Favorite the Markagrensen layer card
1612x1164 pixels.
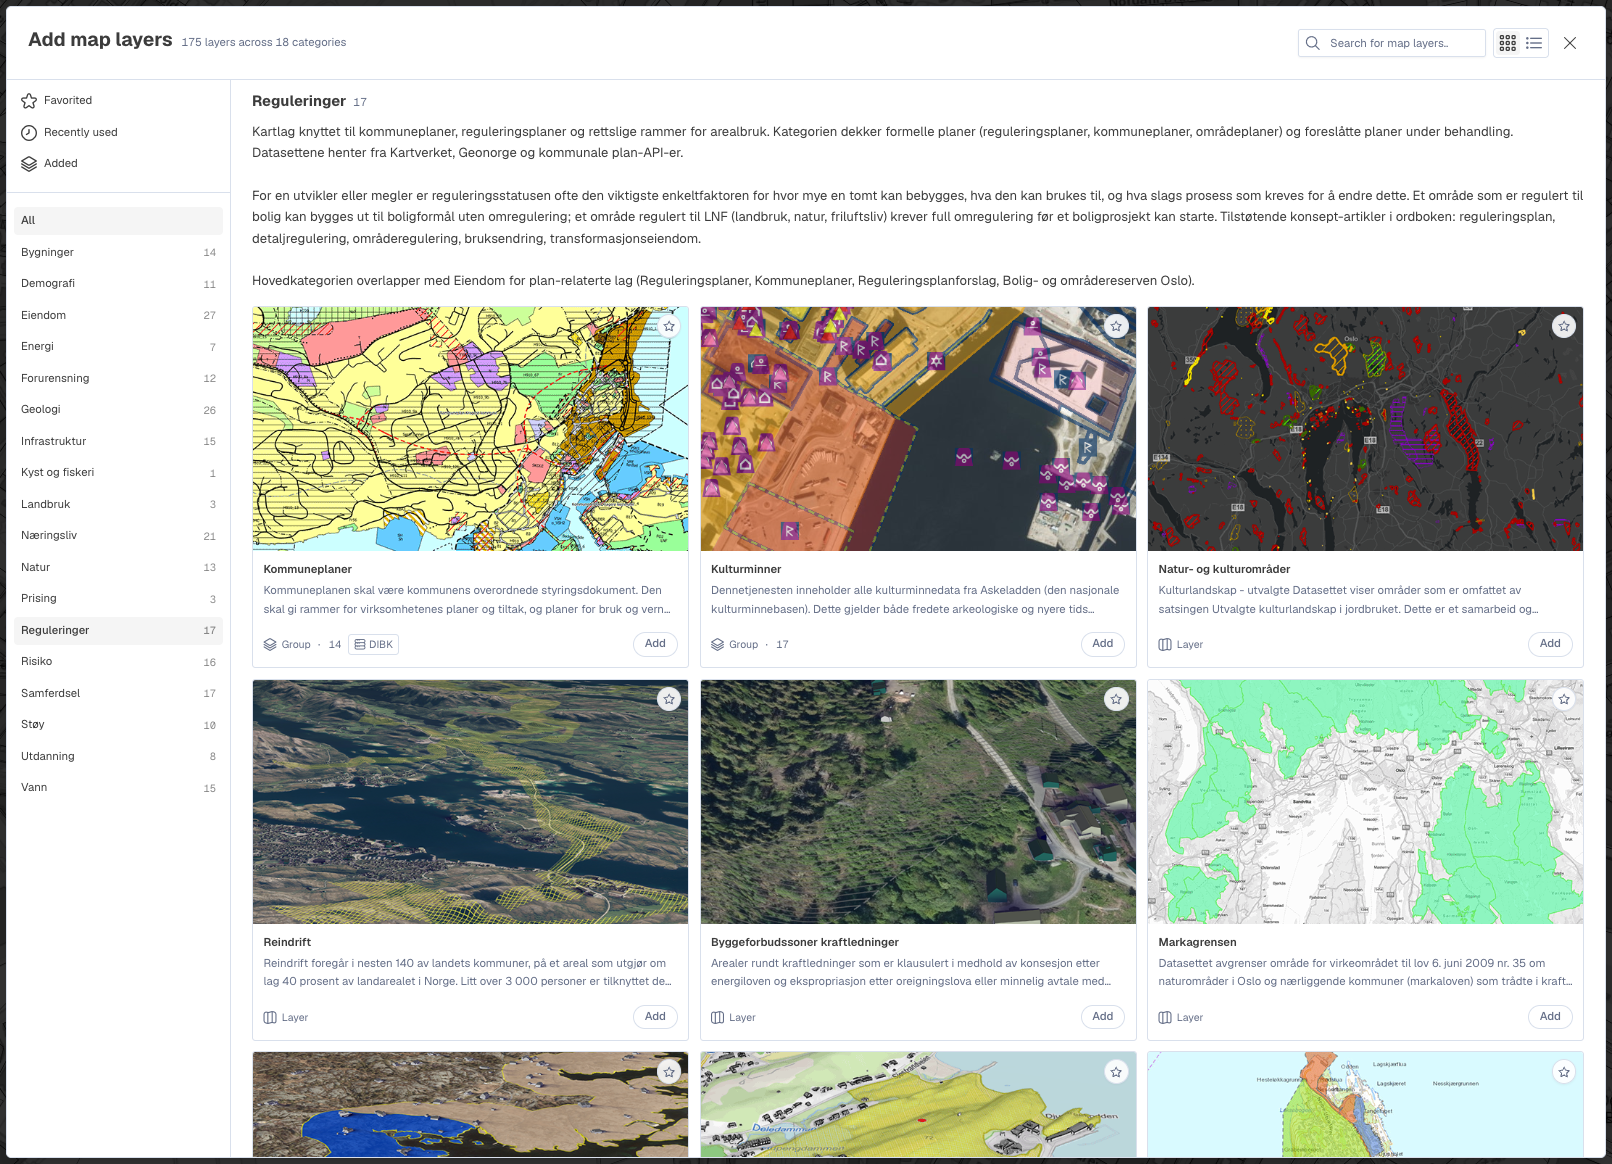pyautogui.click(x=1564, y=699)
